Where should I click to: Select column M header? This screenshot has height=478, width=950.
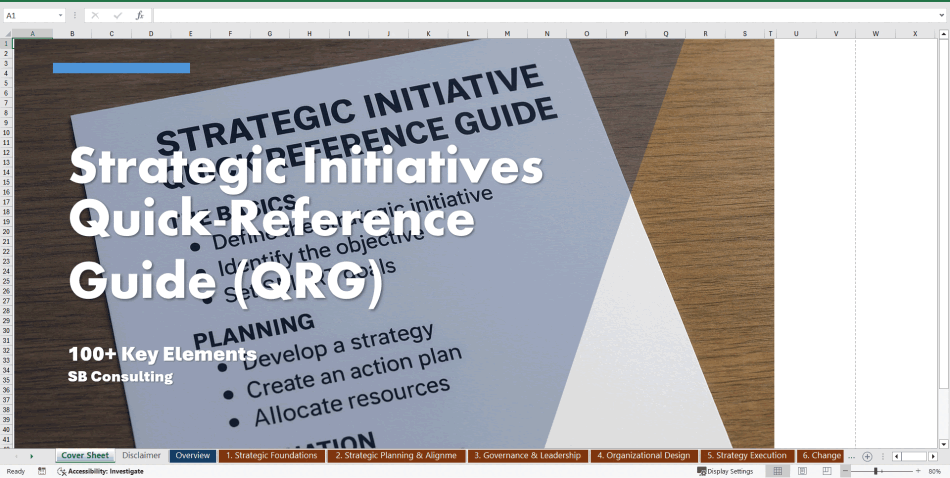pos(507,34)
